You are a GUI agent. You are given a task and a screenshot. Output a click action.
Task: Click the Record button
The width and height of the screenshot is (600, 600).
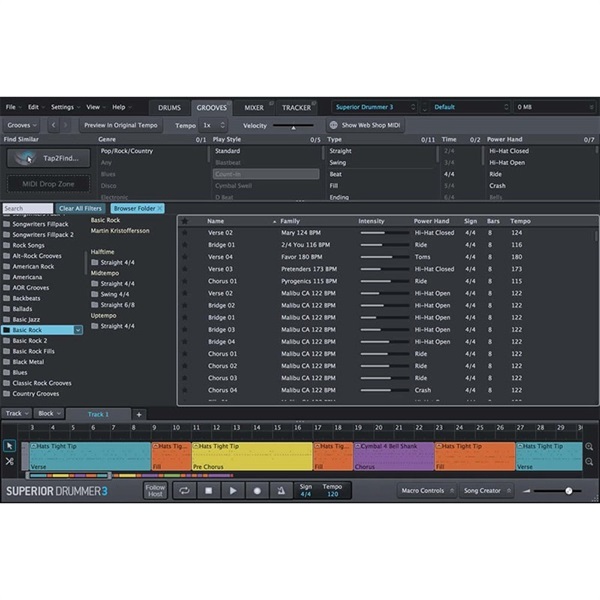coord(257,491)
